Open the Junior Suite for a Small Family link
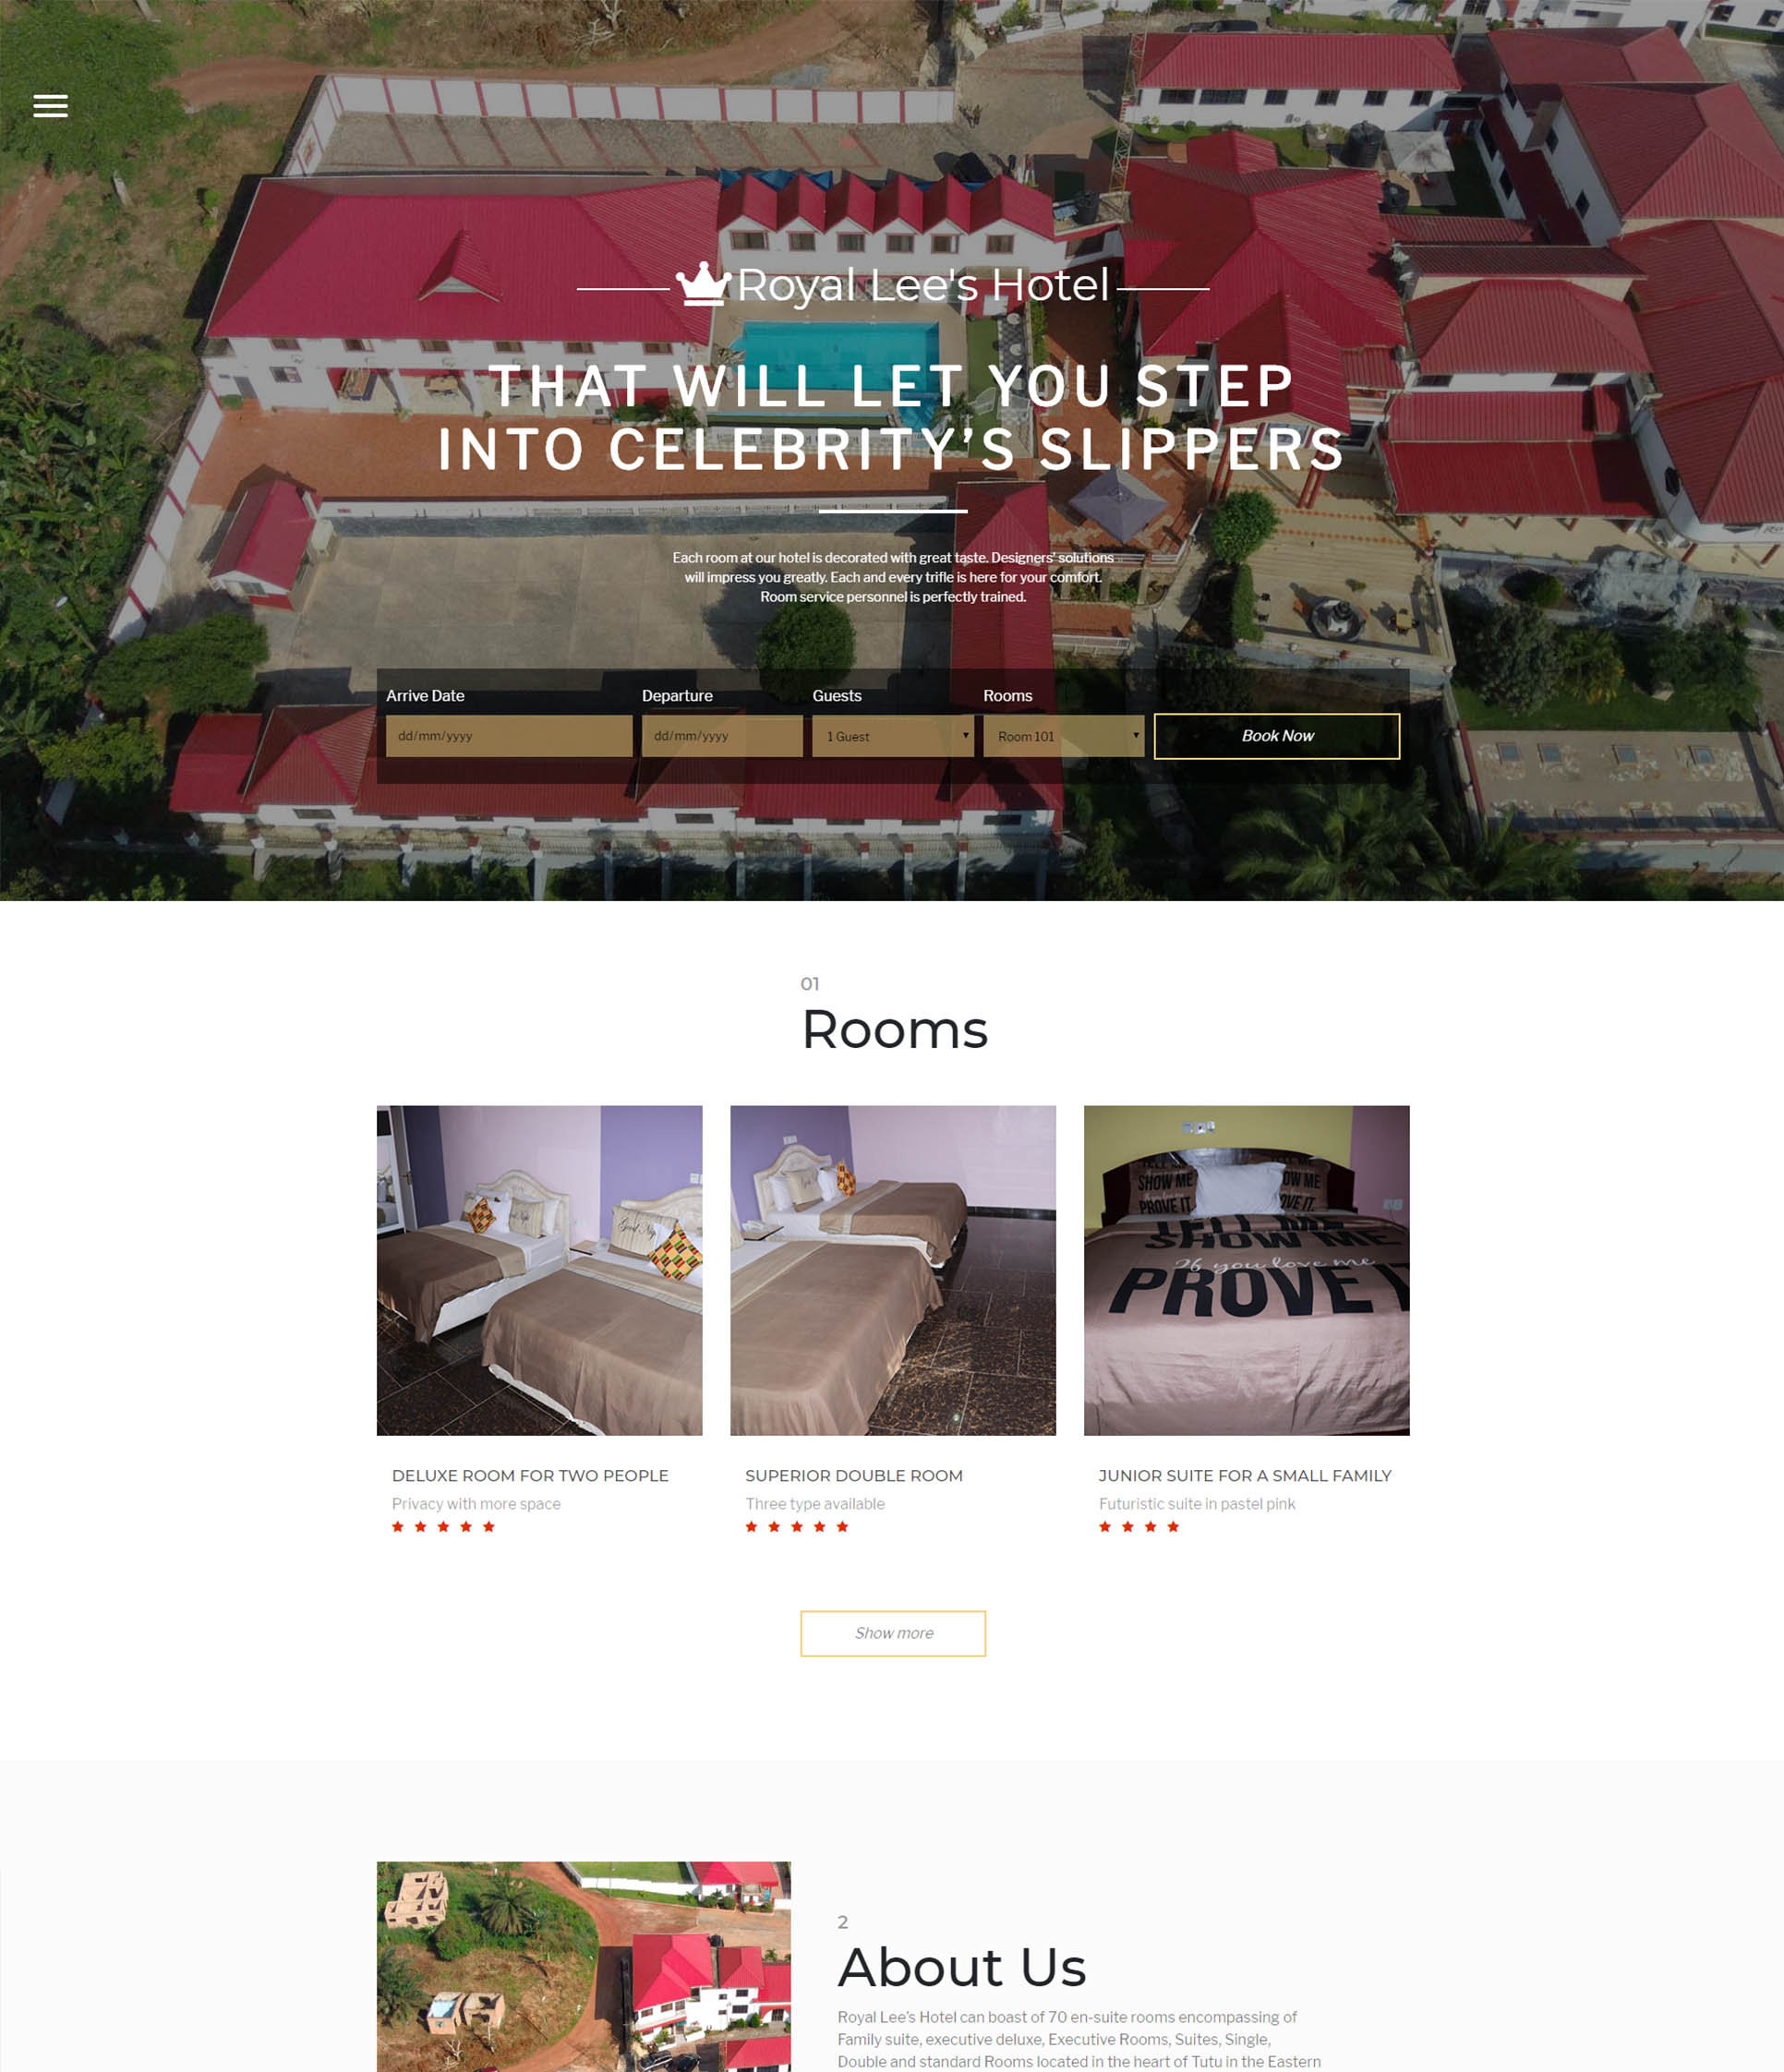The height and width of the screenshot is (2072, 1784). pos(1245,1476)
